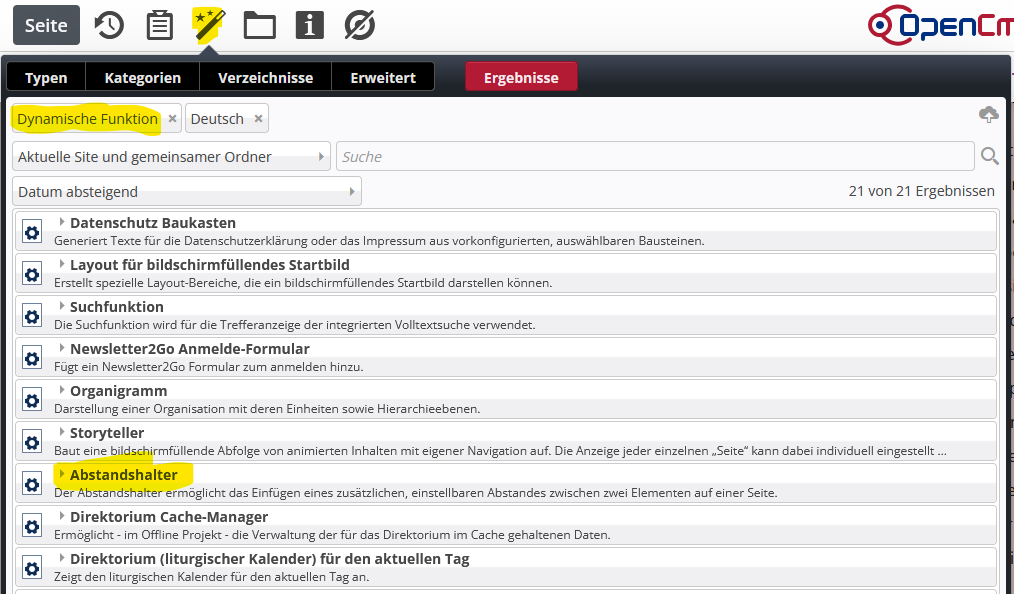Screen dimensions: 1014x594
Task: Click the gear icon for Abstandshalter
Action: pos(32,484)
